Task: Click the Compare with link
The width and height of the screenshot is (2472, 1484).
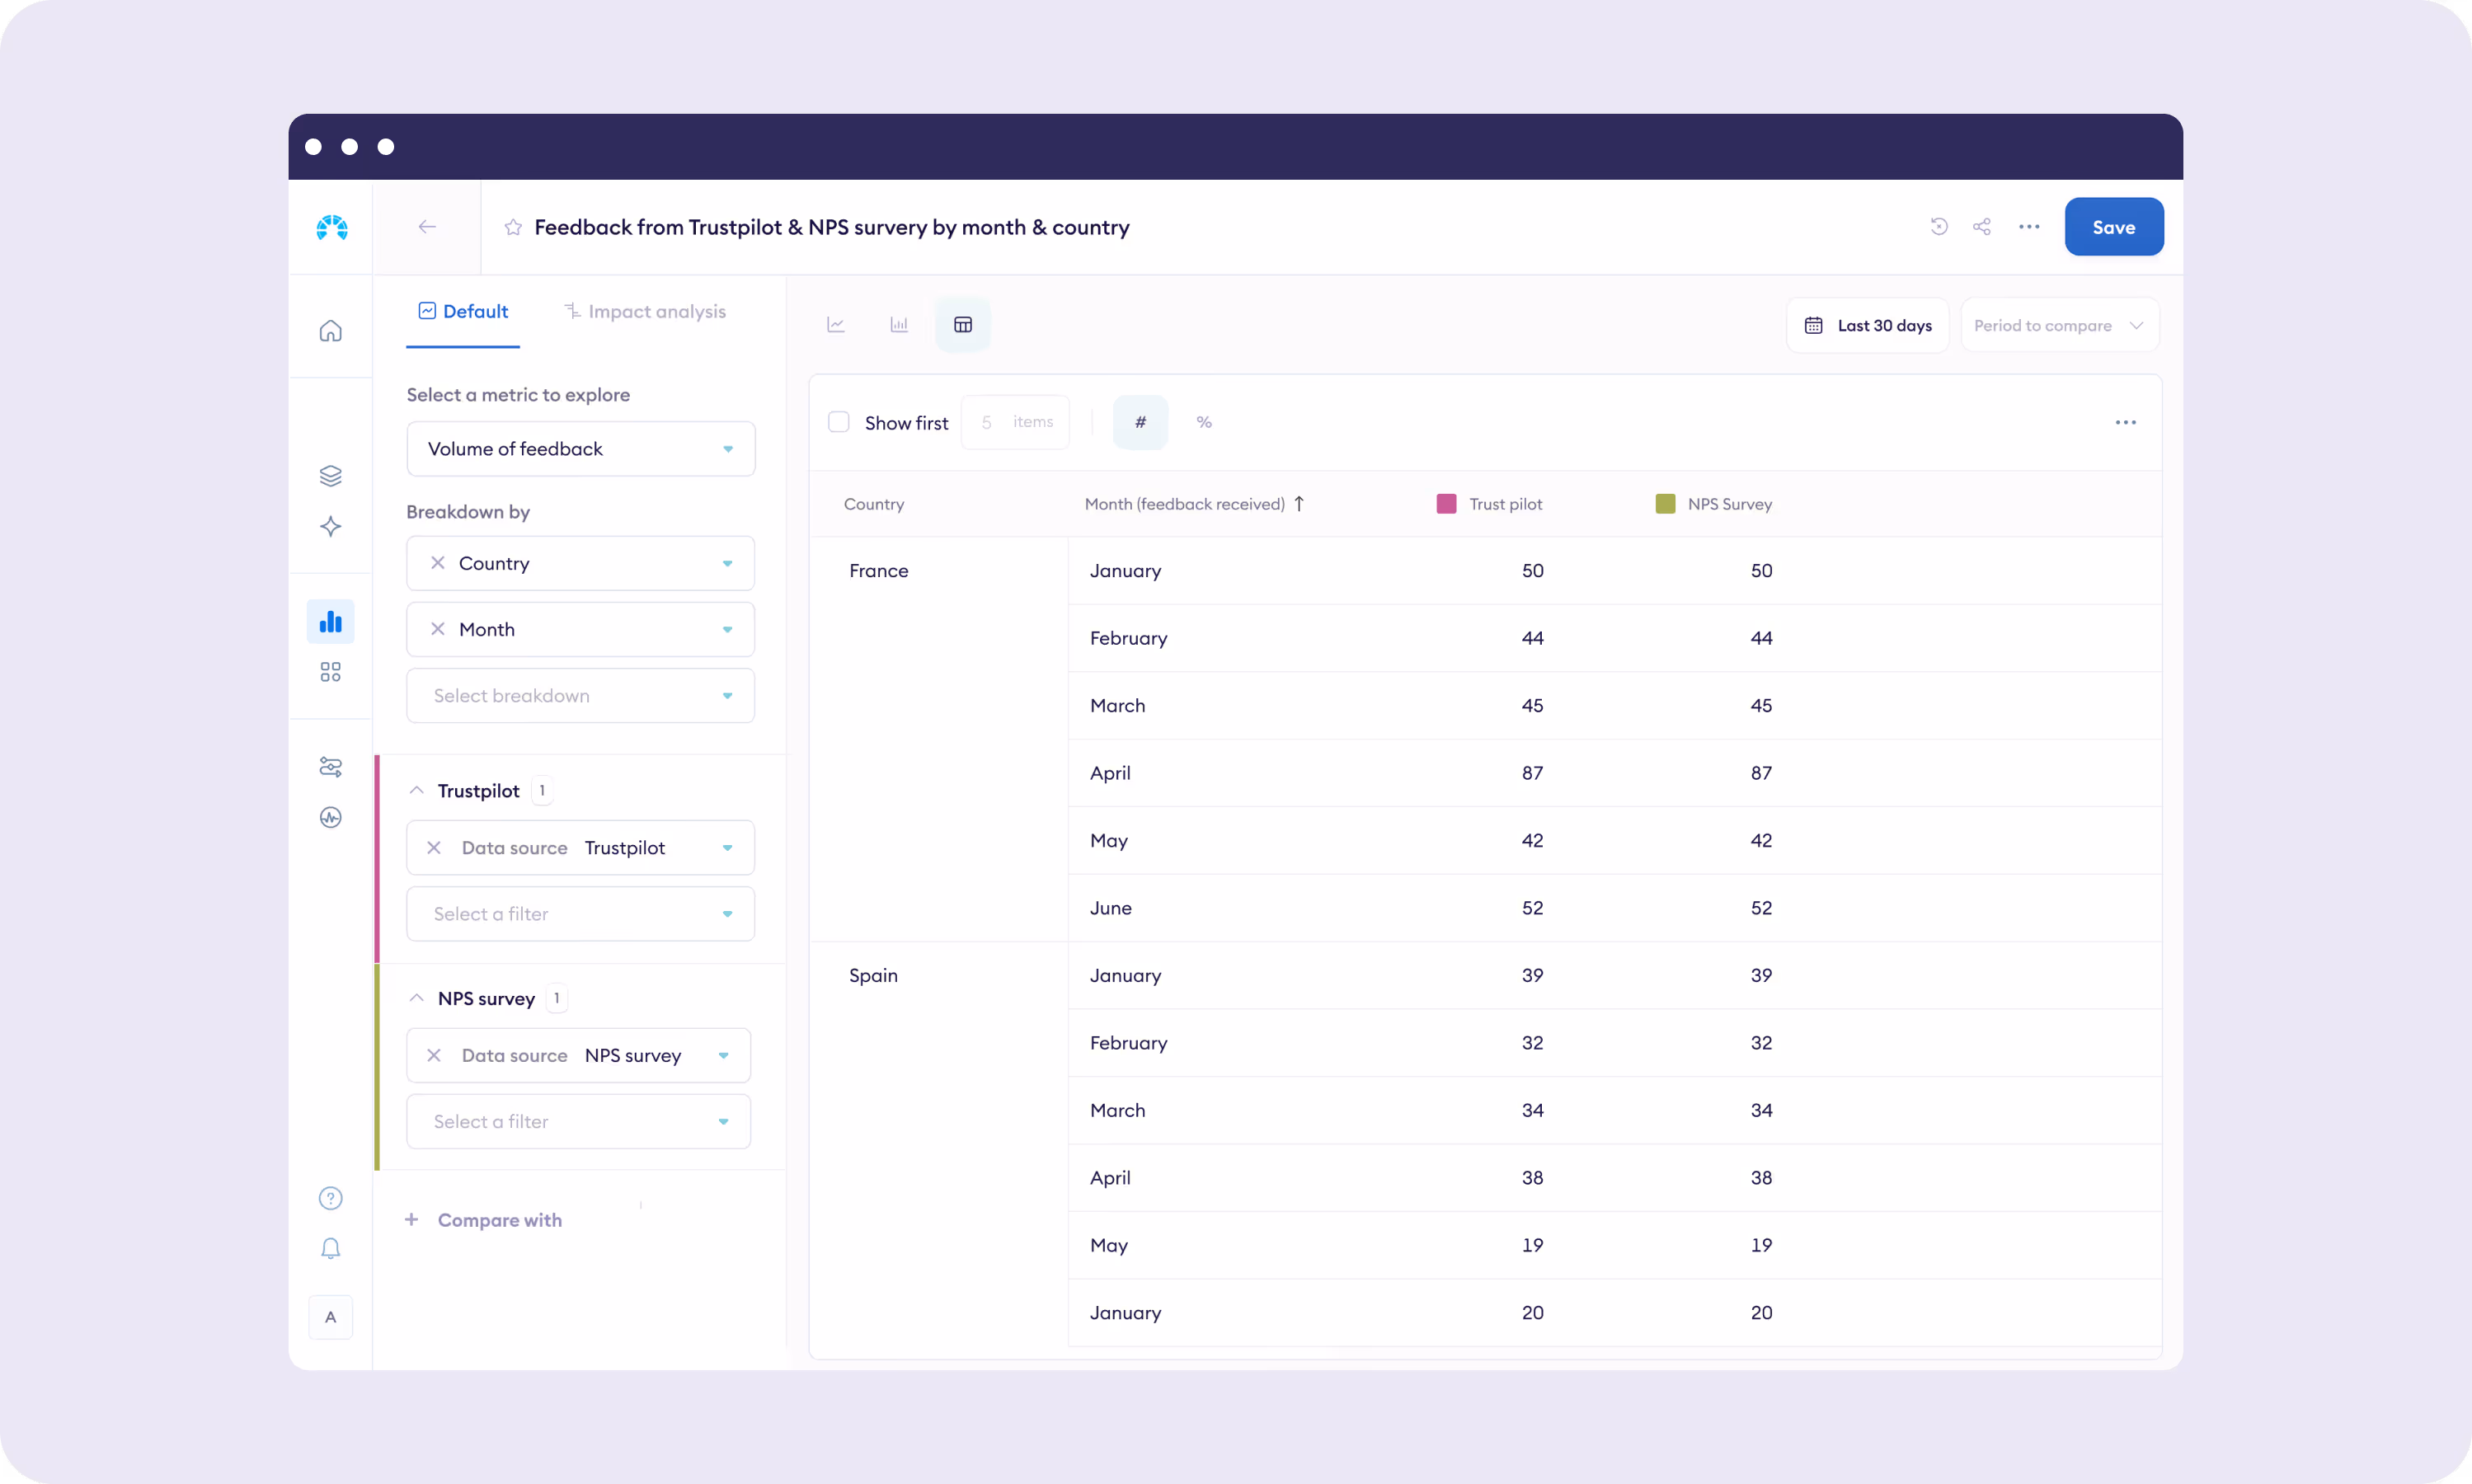Action: 499,1220
